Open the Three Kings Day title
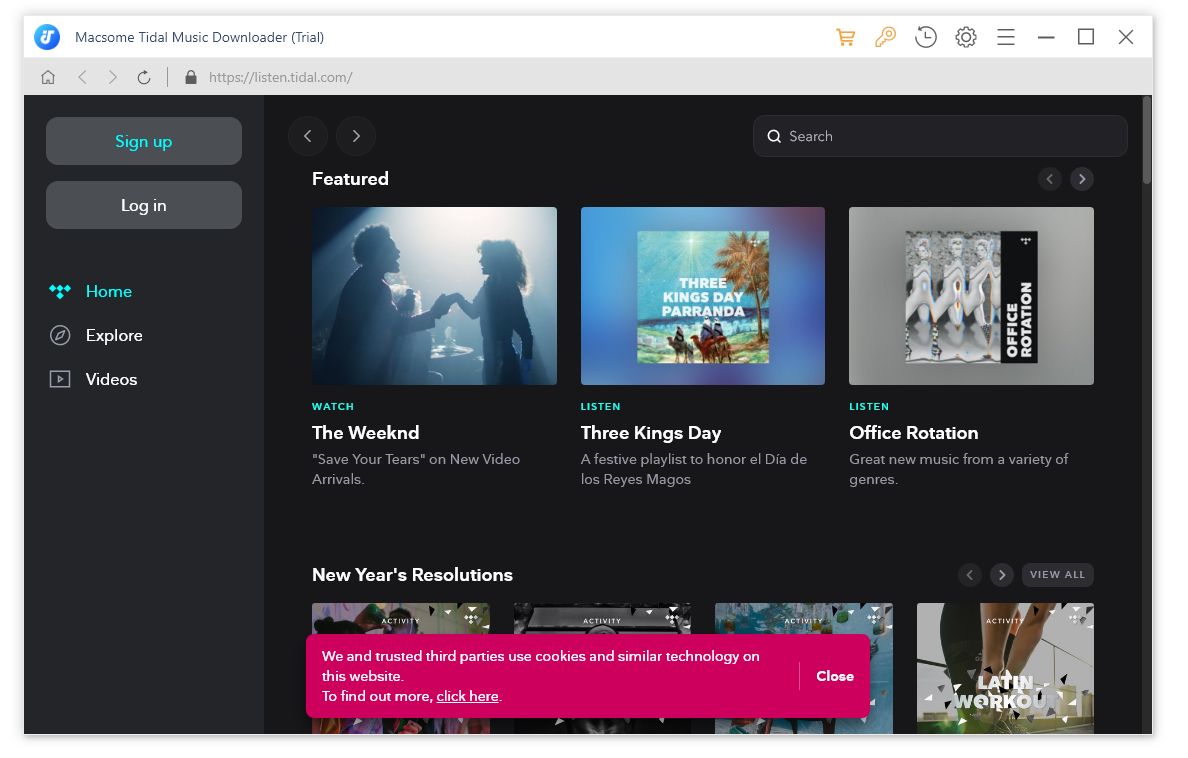The width and height of the screenshot is (1188, 758). point(650,433)
